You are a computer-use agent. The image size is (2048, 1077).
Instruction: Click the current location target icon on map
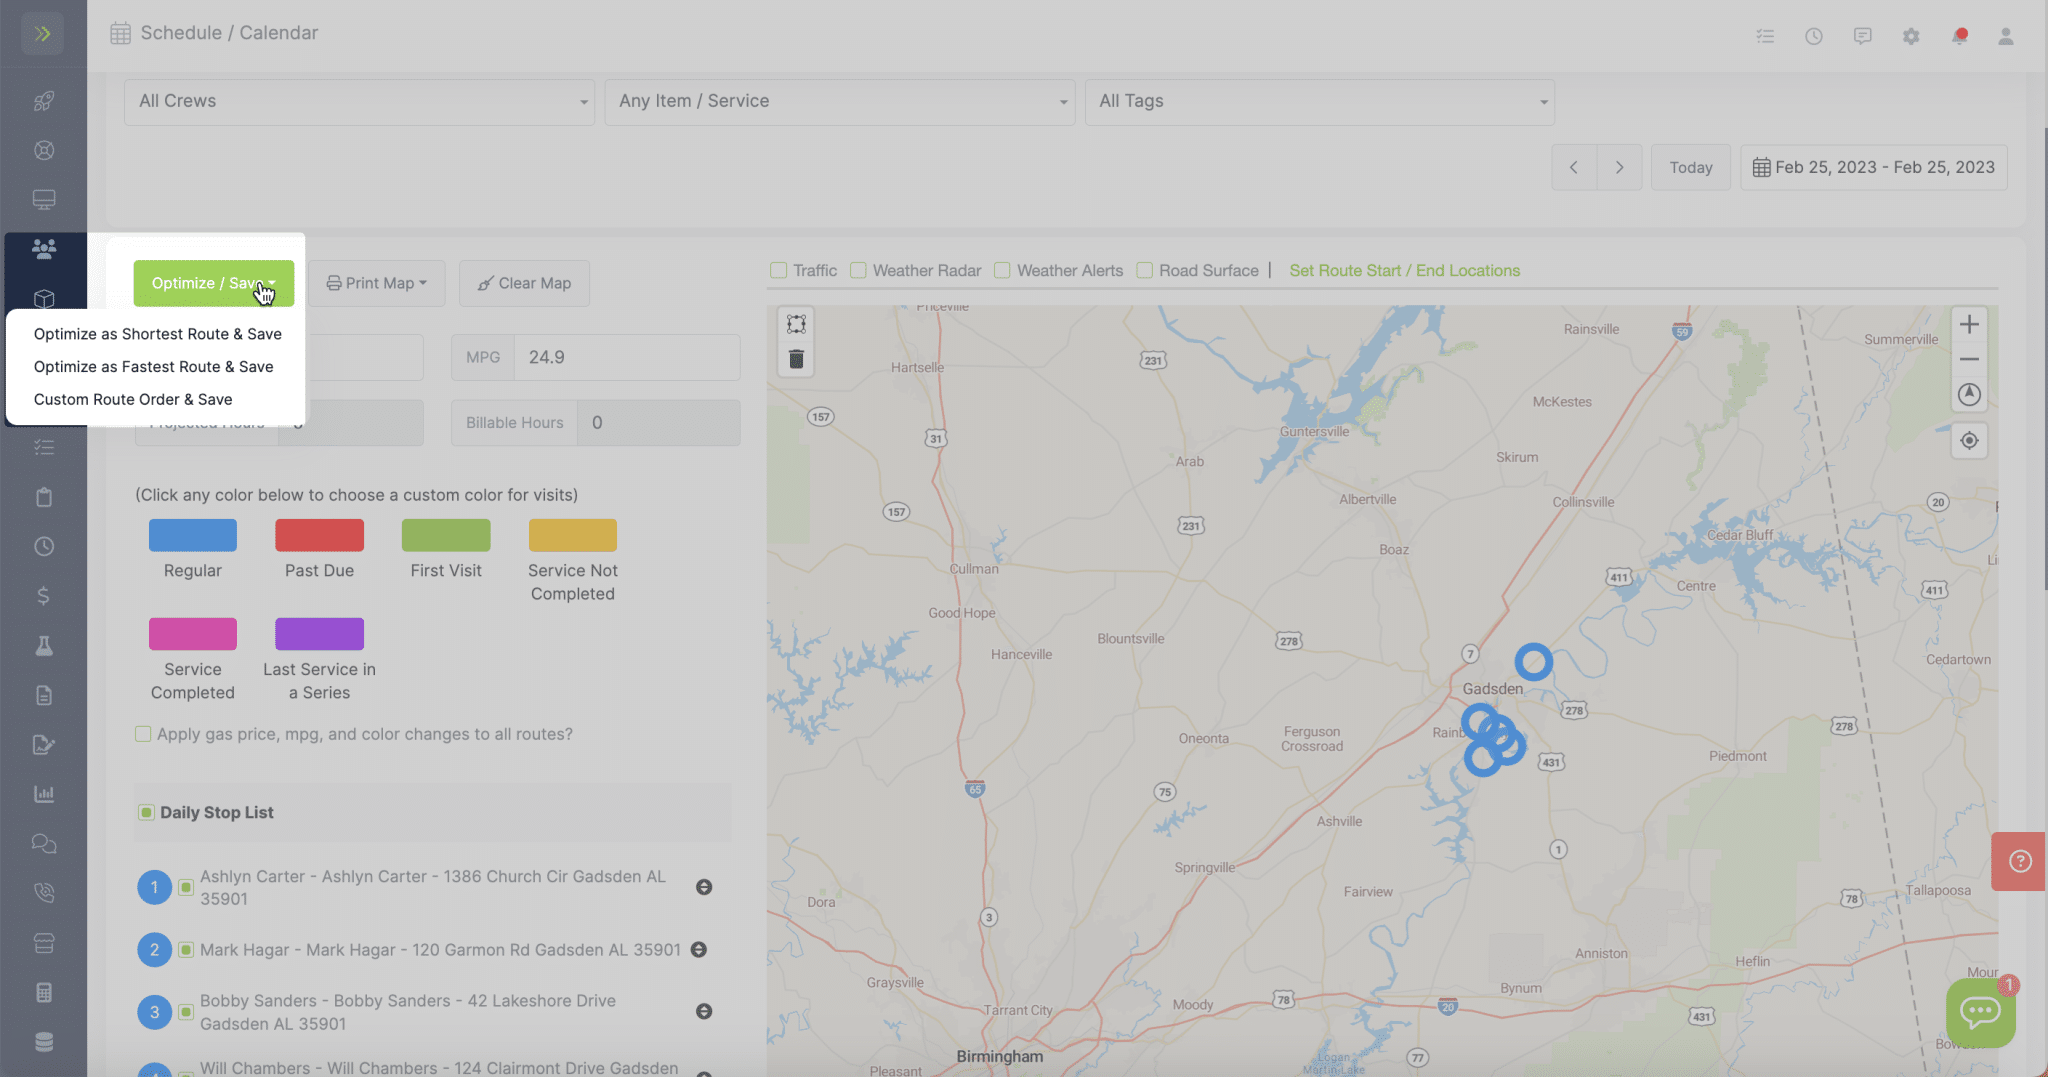[1969, 440]
